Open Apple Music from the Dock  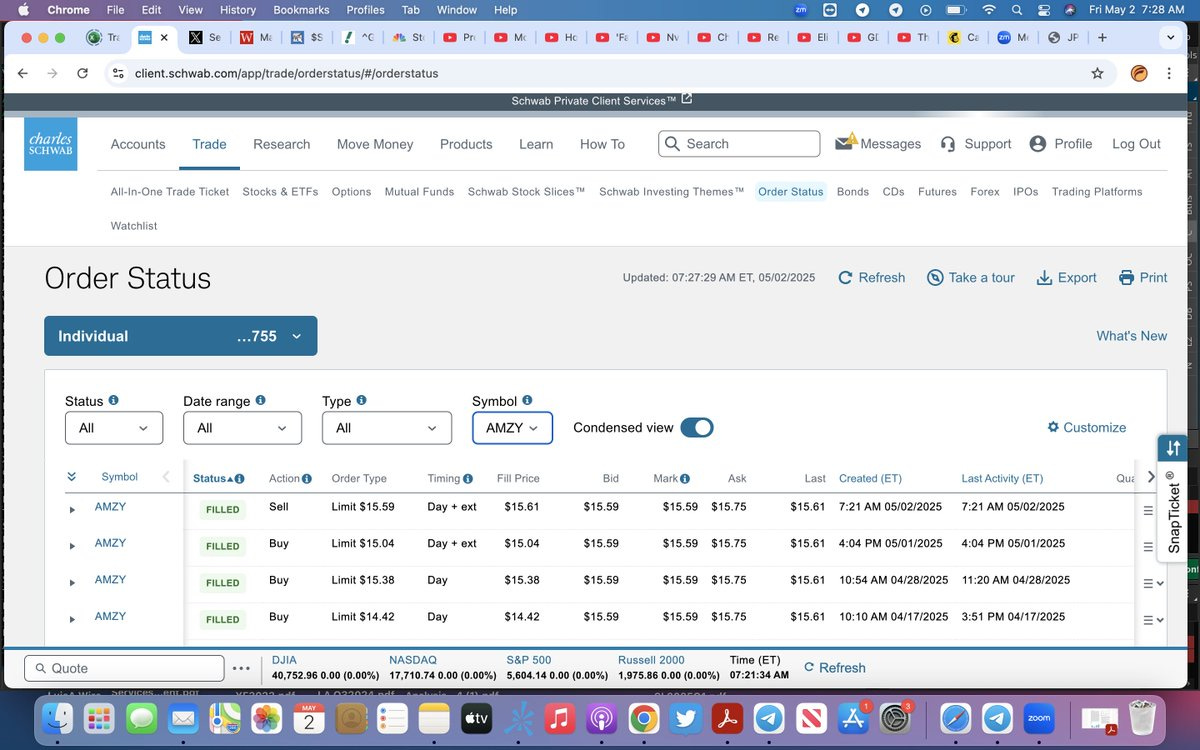click(559, 718)
